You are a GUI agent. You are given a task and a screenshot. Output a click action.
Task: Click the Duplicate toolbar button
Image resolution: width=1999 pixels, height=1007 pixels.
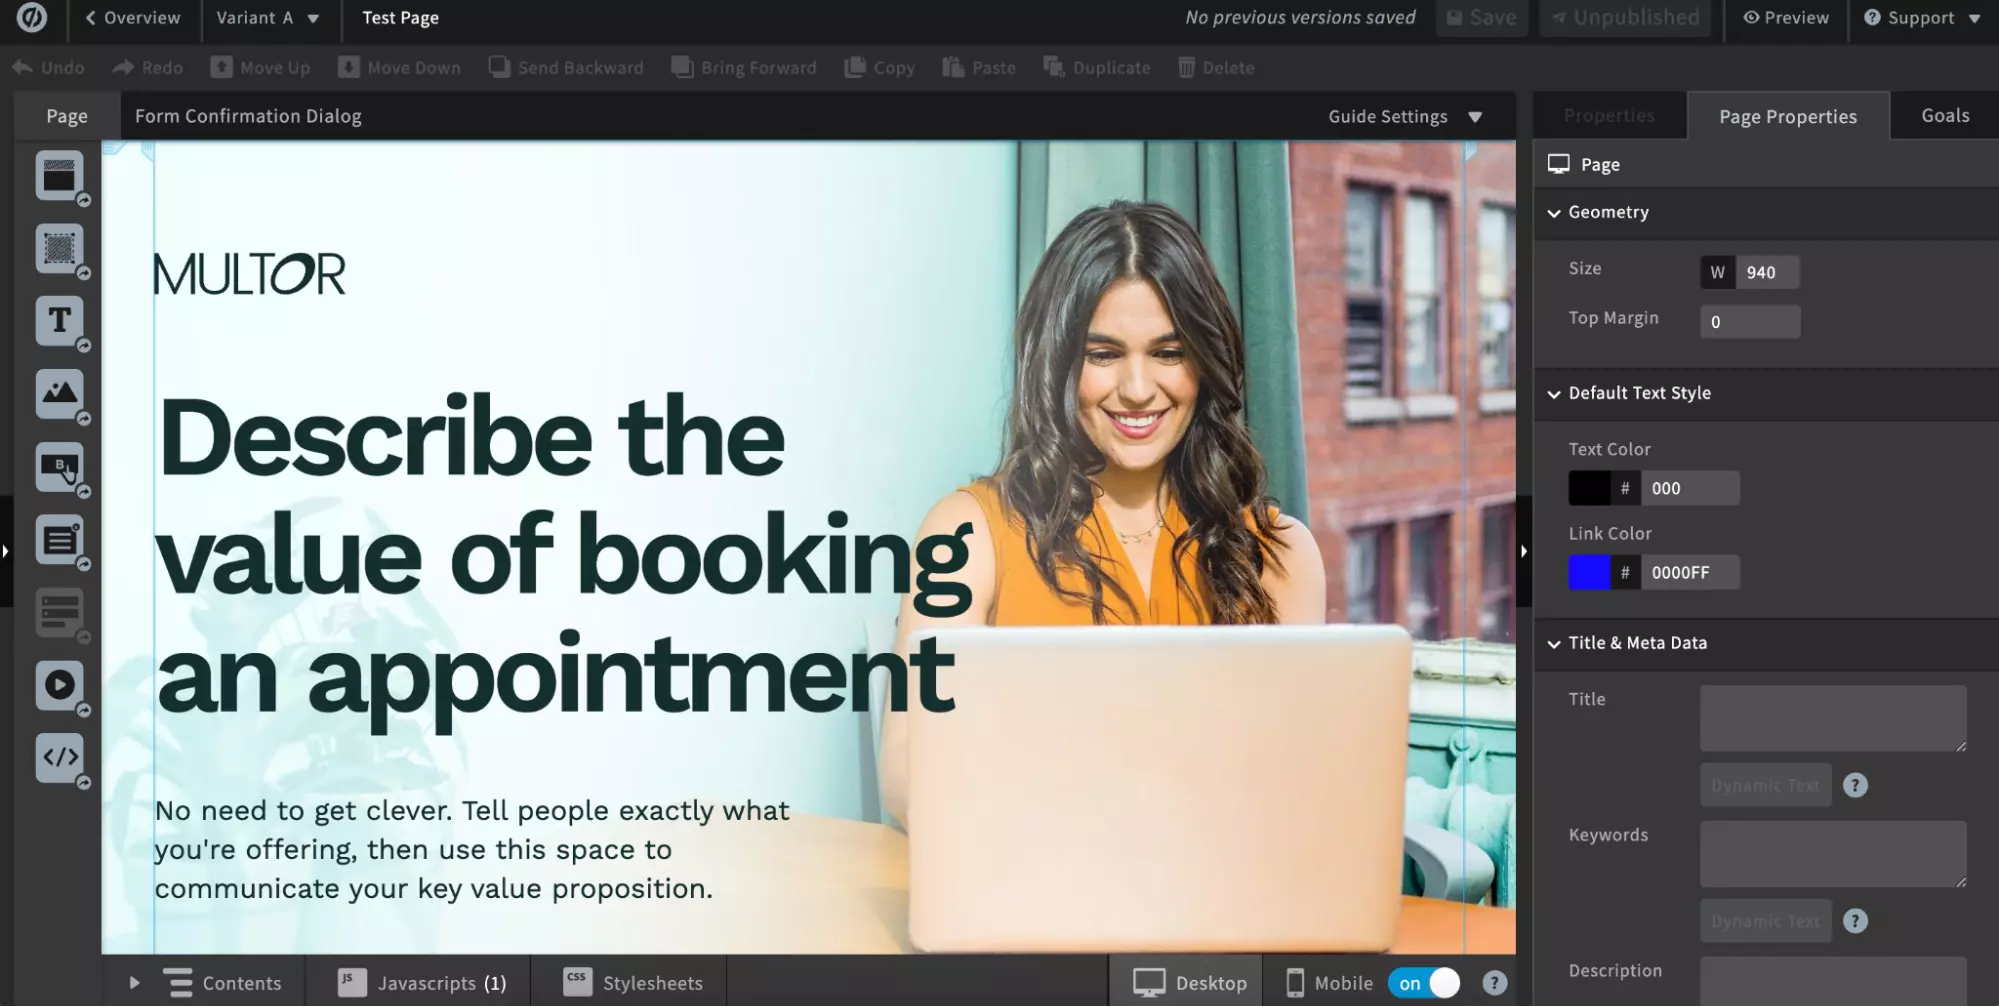pos(1096,67)
